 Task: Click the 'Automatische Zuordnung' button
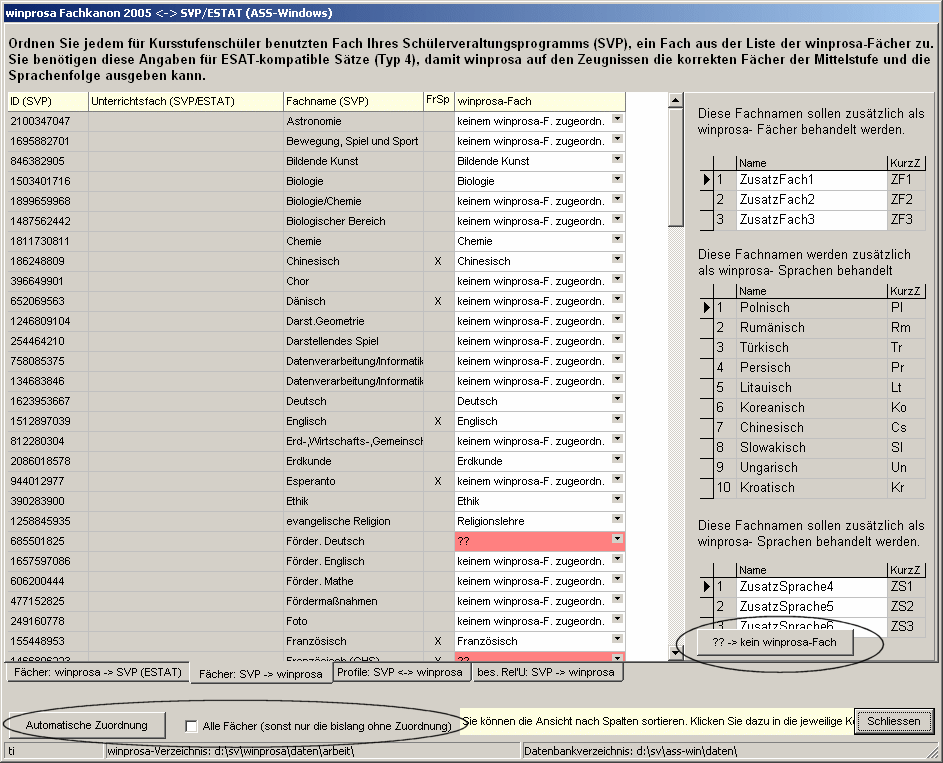click(87, 724)
